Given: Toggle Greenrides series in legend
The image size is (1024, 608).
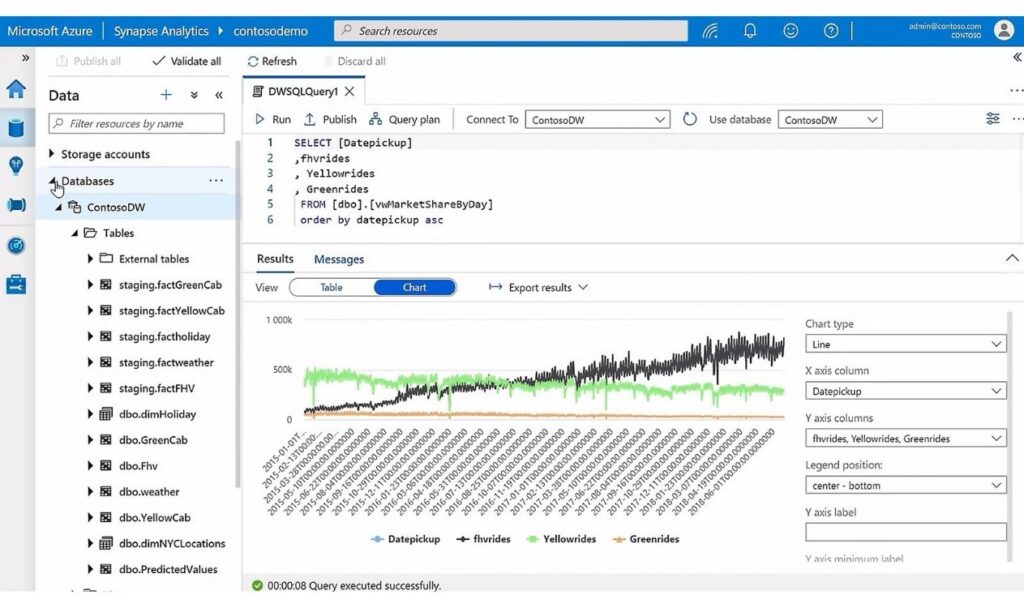Looking at the screenshot, I should [646, 539].
